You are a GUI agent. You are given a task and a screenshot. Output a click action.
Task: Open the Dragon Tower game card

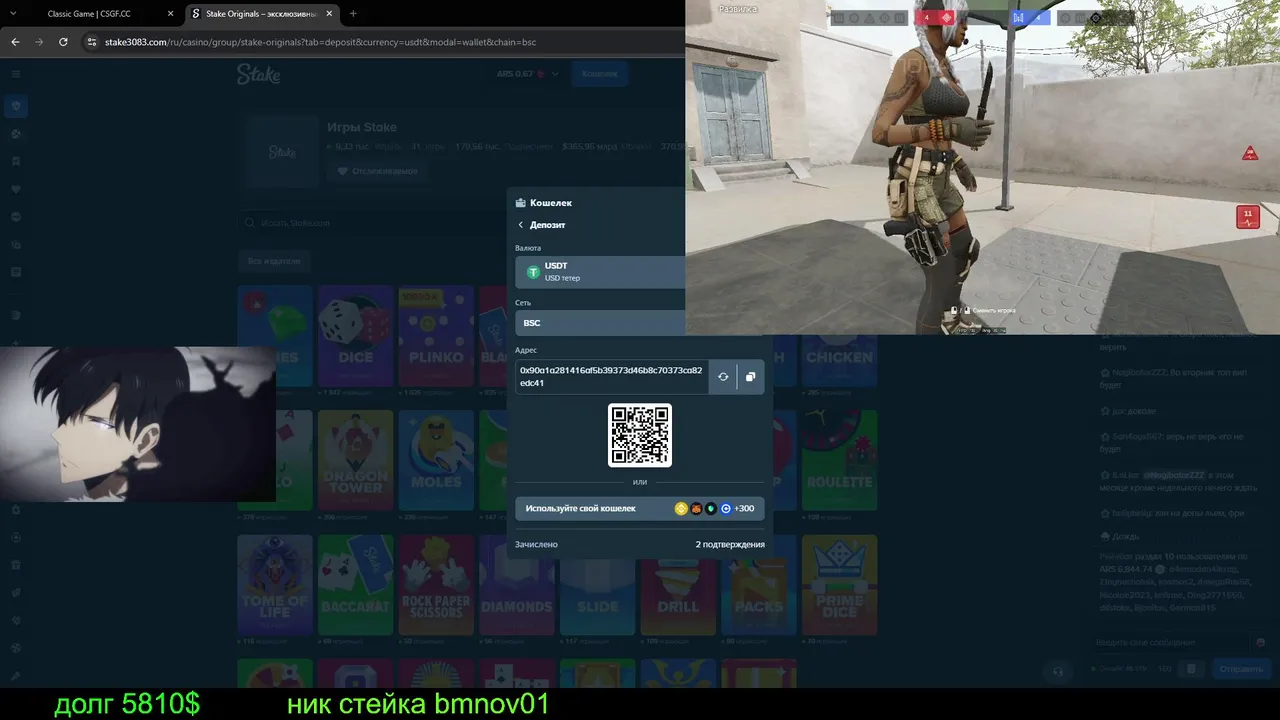point(355,460)
